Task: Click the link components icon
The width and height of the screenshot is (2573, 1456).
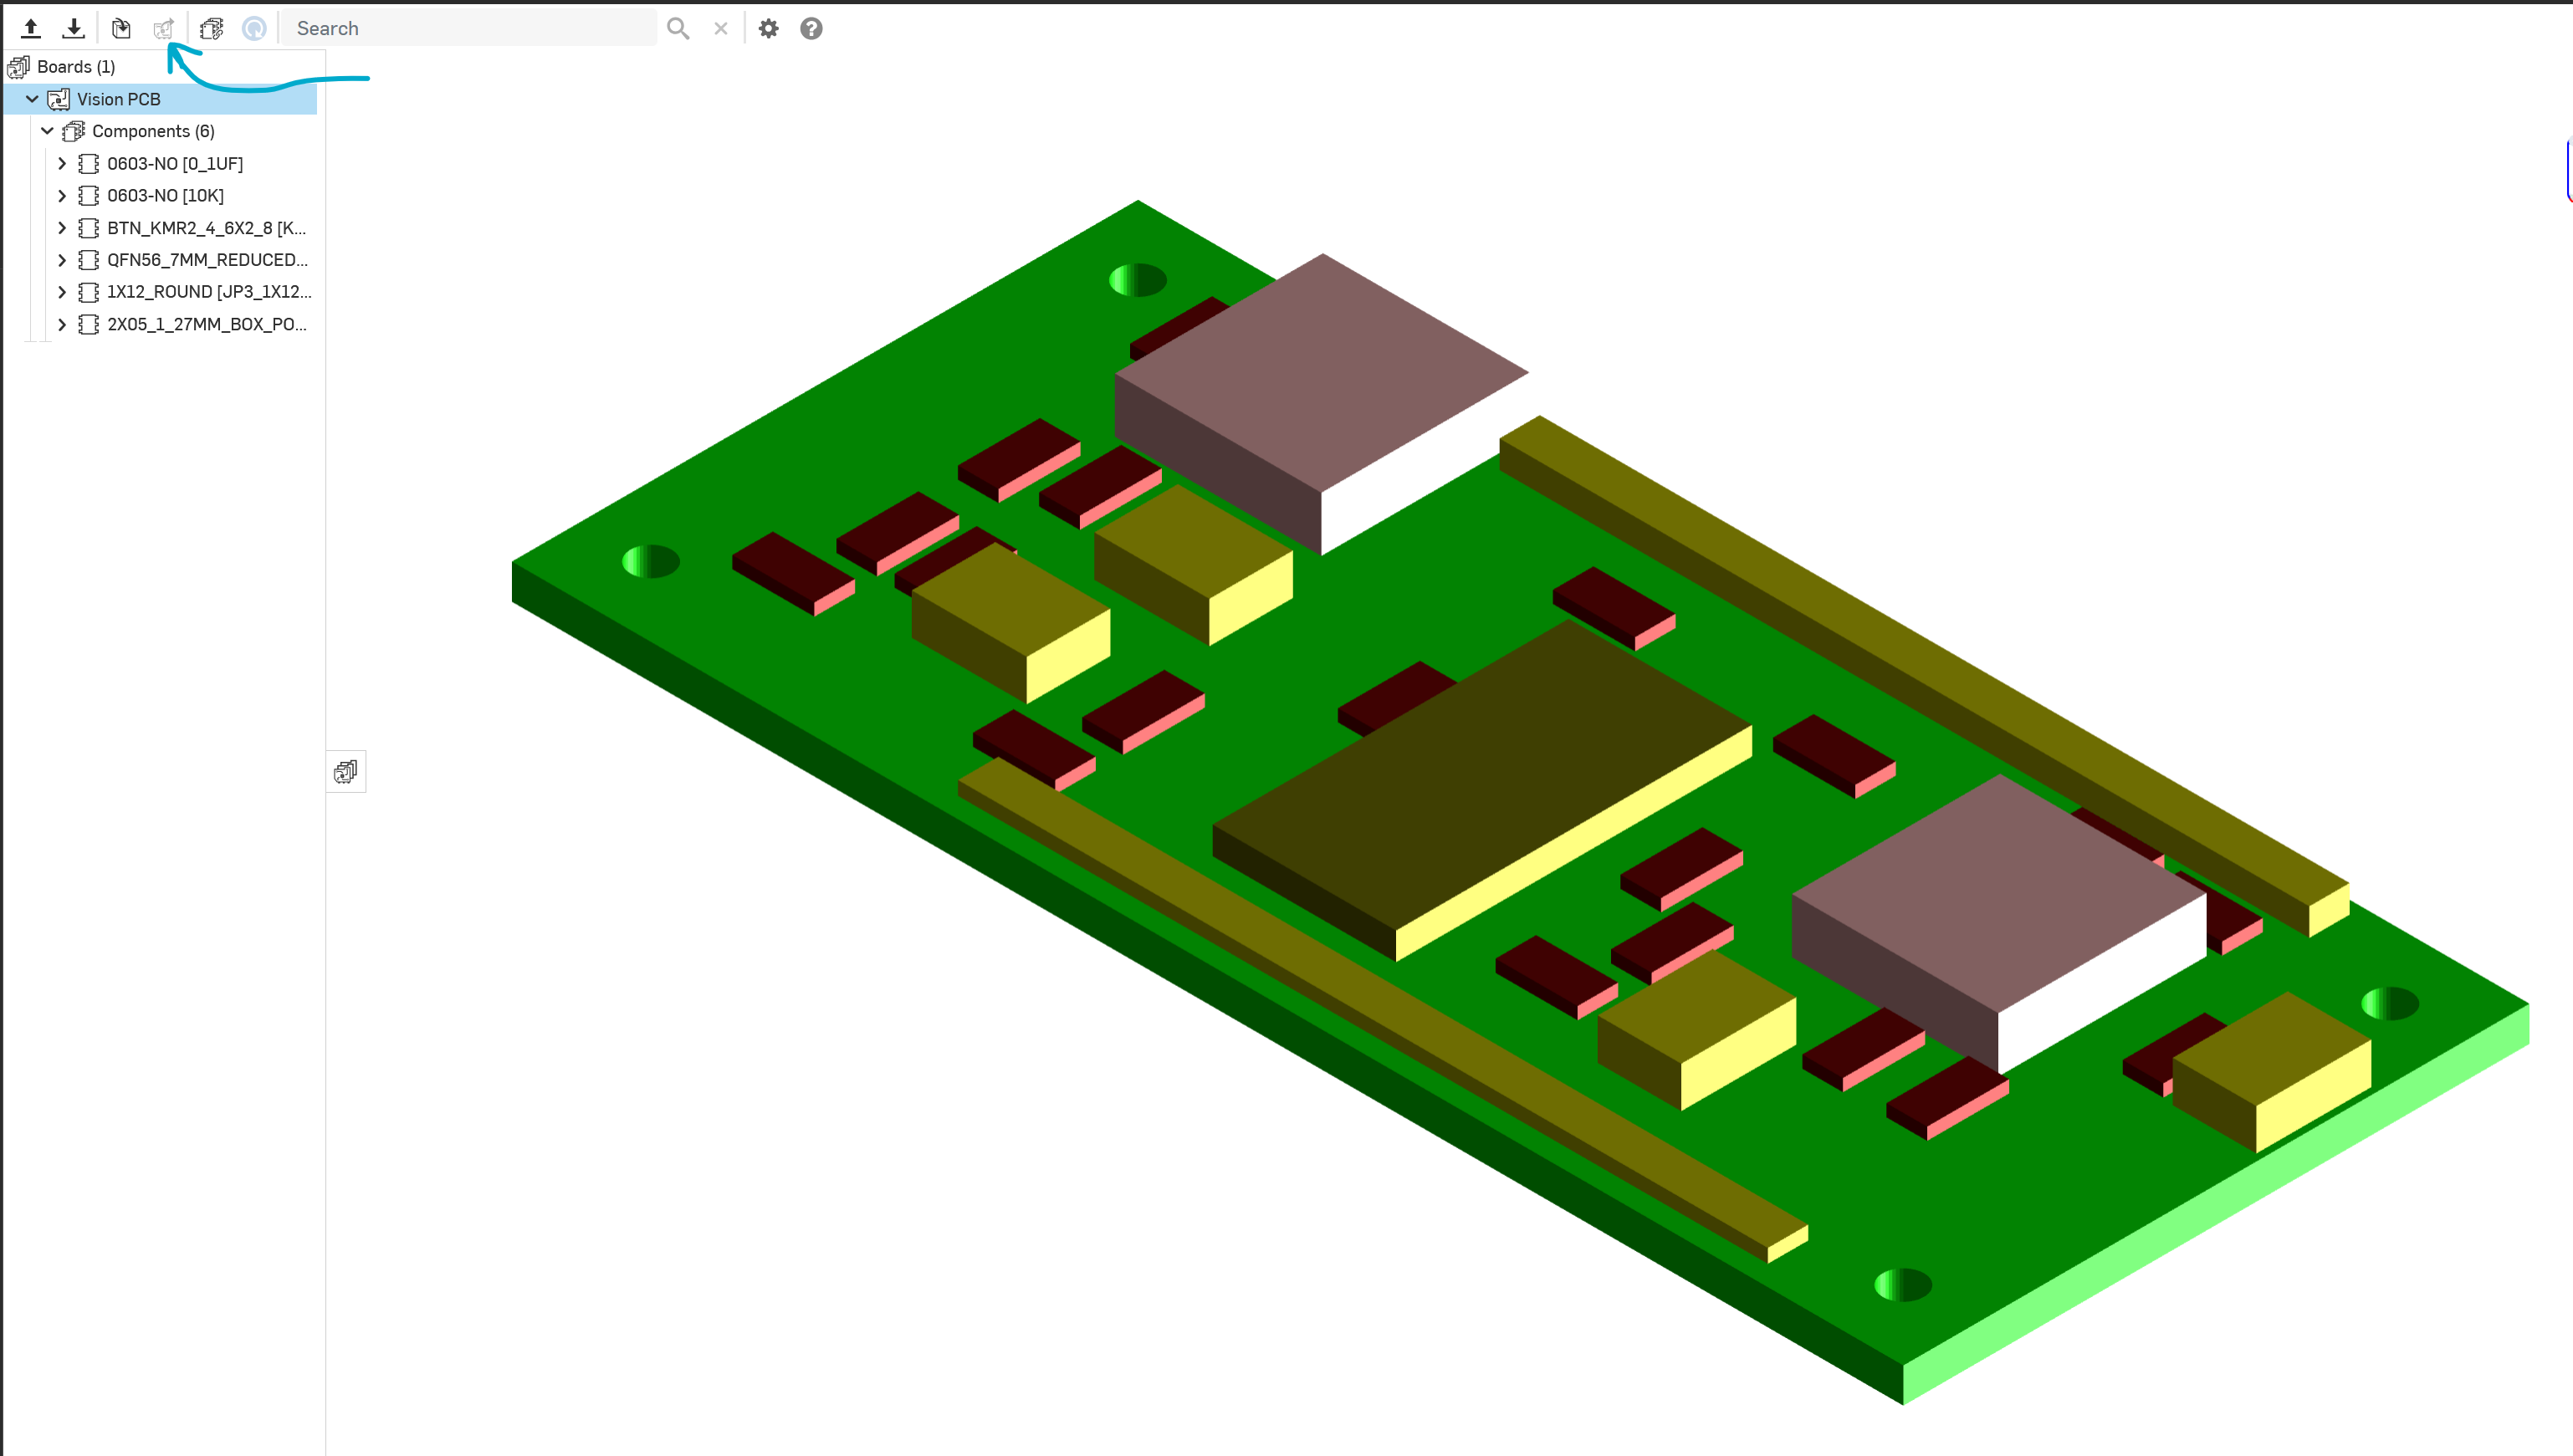Action: [211, 28]
